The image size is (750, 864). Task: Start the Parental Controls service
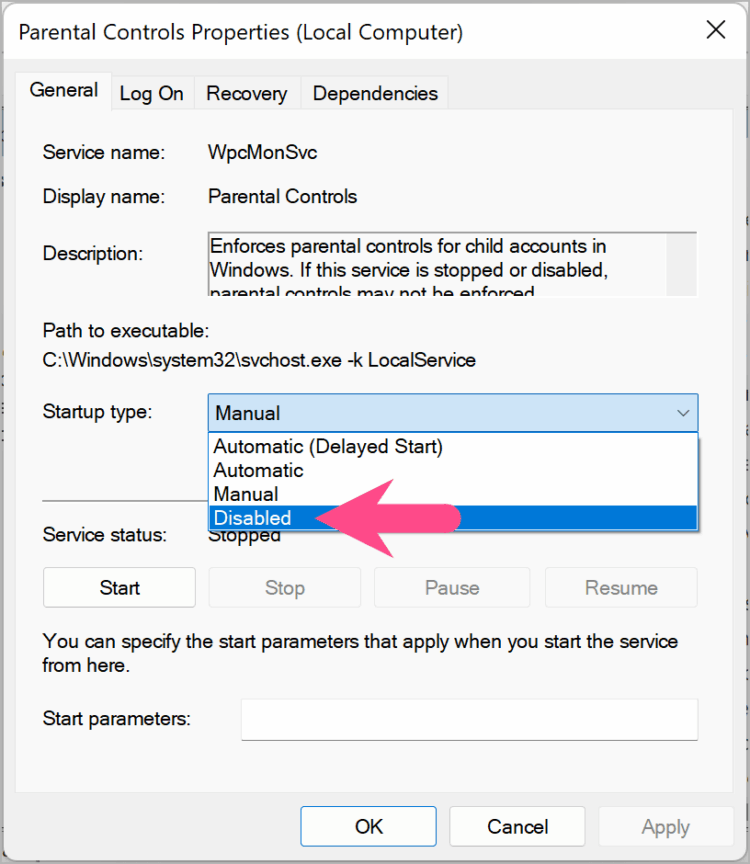(x=118, y=587)
